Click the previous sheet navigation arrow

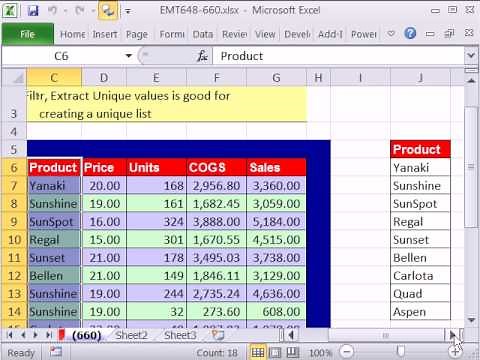pyautogui.click(x=23, y=335)
